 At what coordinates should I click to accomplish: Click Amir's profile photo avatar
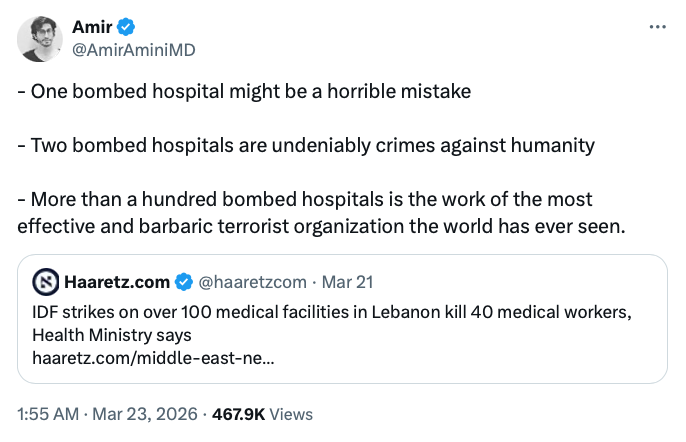click(x=41, y=37)
